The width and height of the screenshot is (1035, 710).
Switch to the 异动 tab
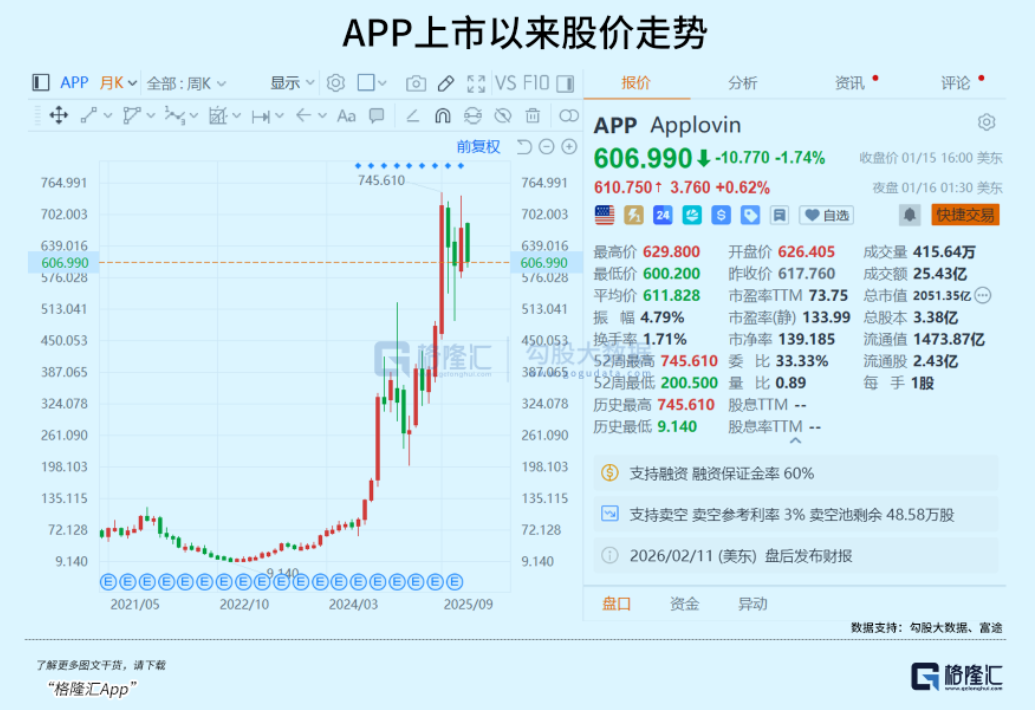click(752, 603)
